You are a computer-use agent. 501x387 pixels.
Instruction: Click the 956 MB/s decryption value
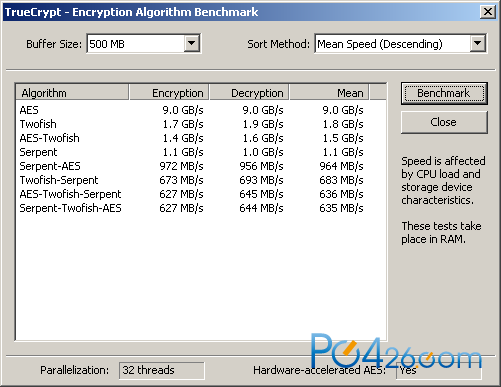[x=261, y=166]
